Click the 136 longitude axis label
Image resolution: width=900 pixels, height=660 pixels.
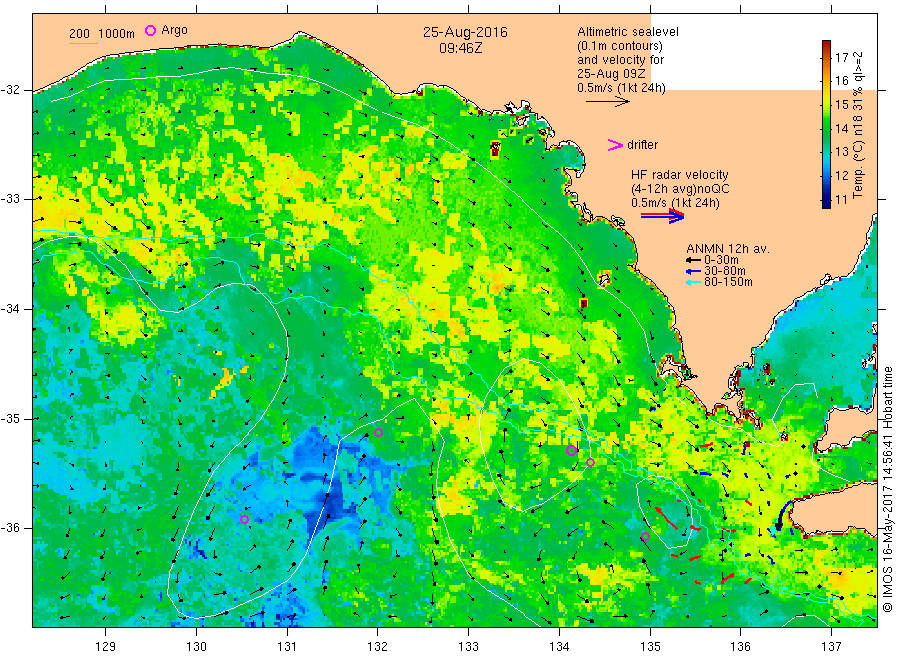tap(740, 647)
